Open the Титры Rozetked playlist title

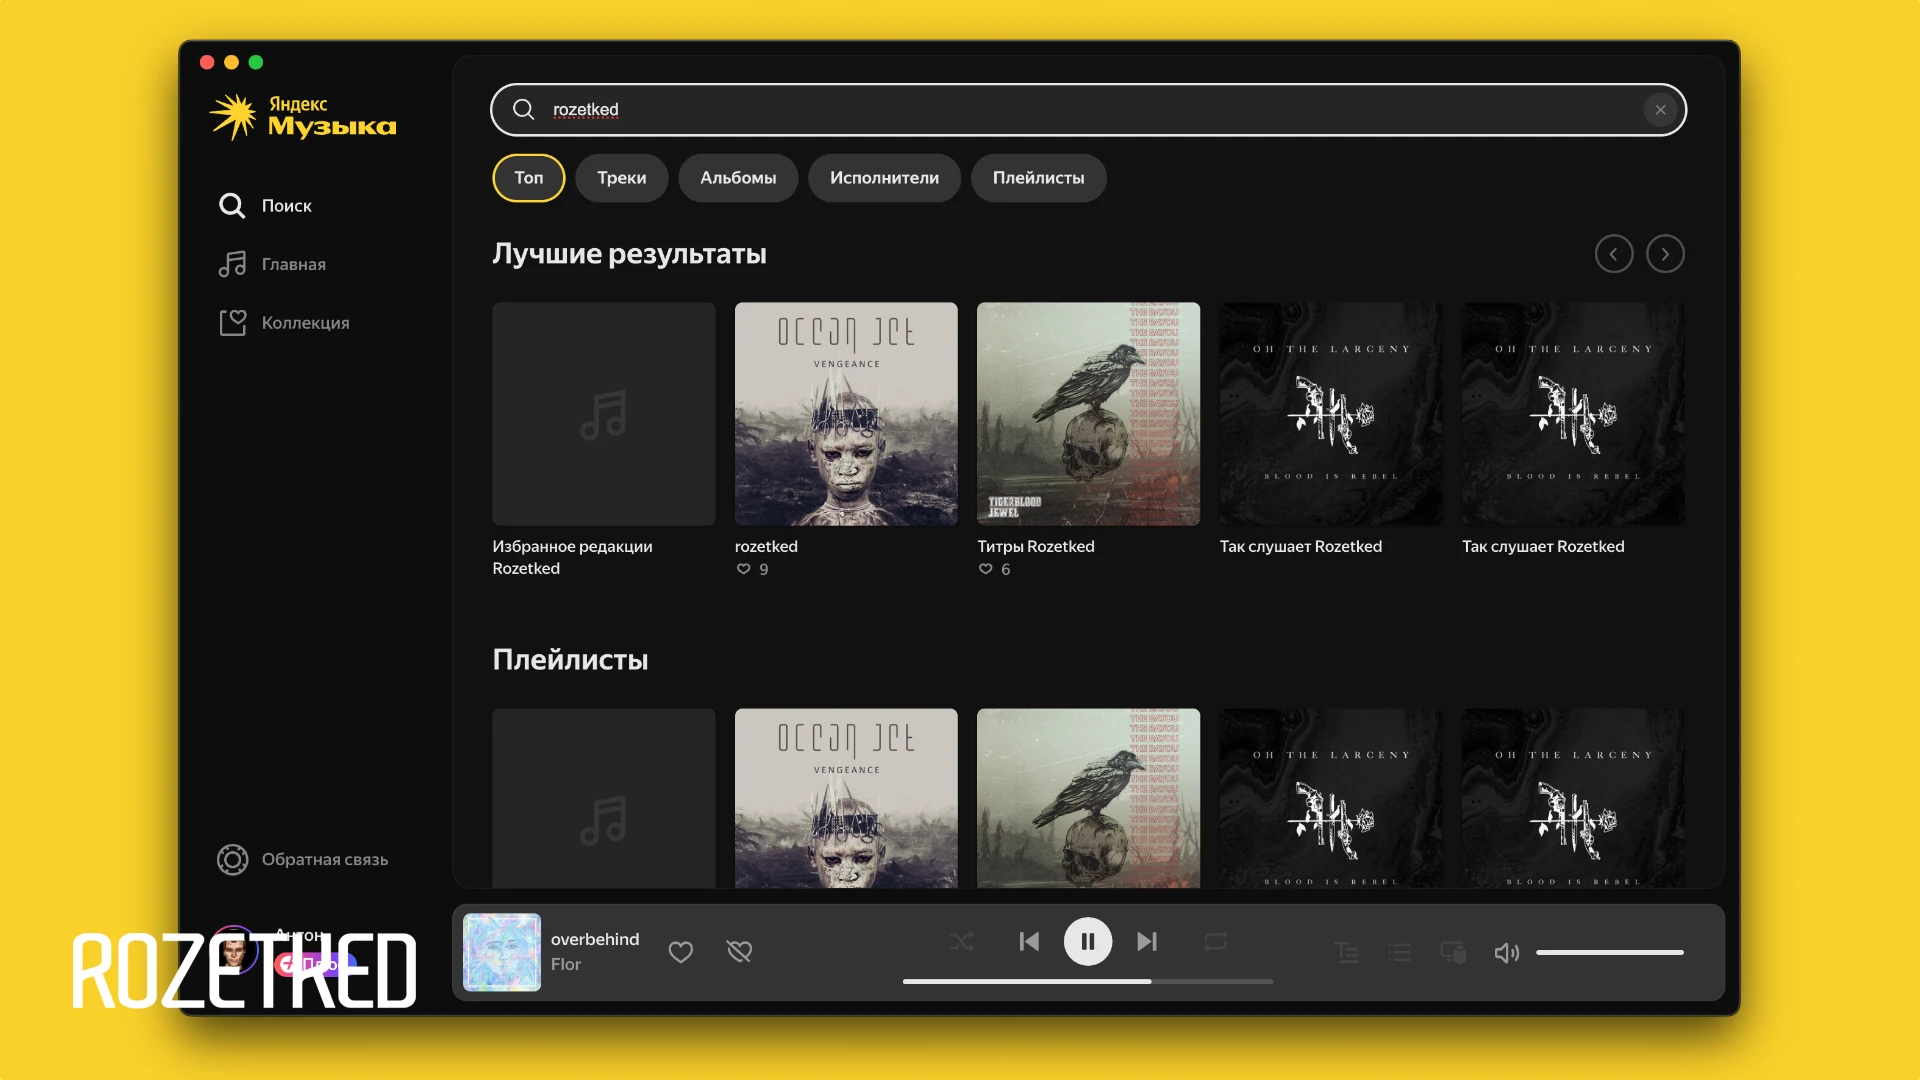[1035, 546]
